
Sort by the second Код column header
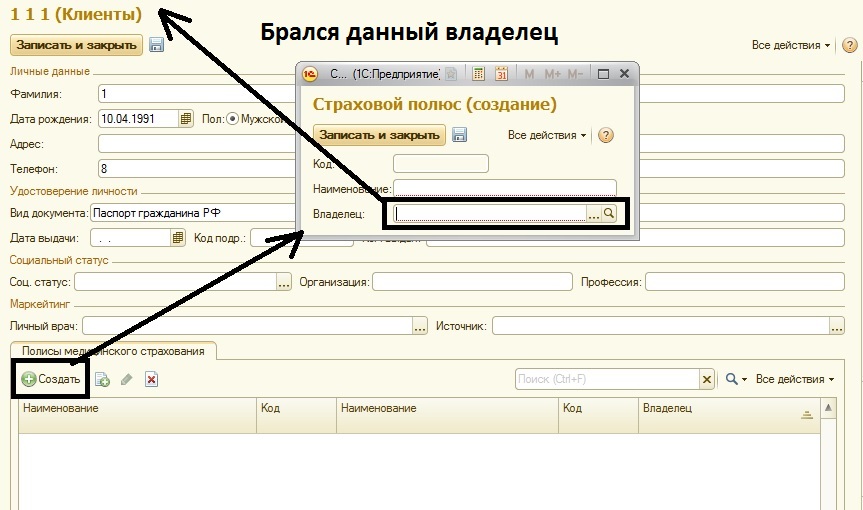[598, 415]
